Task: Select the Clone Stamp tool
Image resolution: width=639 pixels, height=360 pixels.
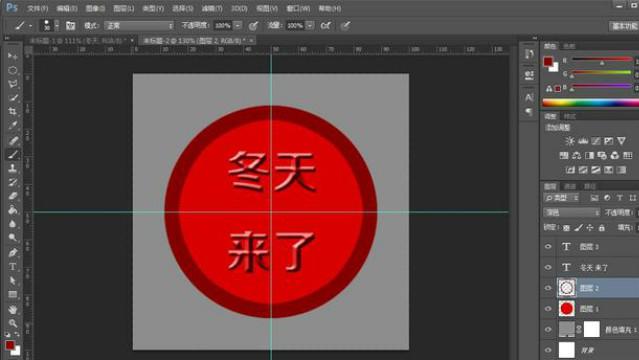Action: 13,168
